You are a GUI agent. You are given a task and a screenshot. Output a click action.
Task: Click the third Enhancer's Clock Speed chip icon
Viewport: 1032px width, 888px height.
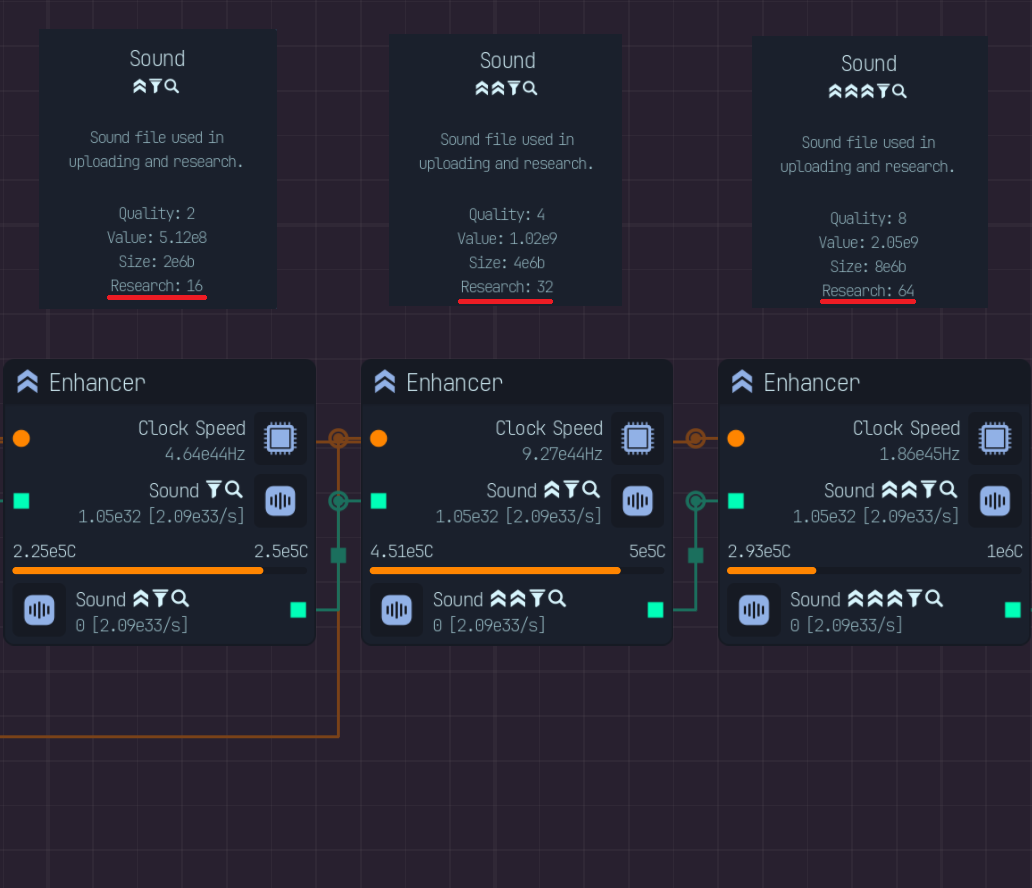995,438
